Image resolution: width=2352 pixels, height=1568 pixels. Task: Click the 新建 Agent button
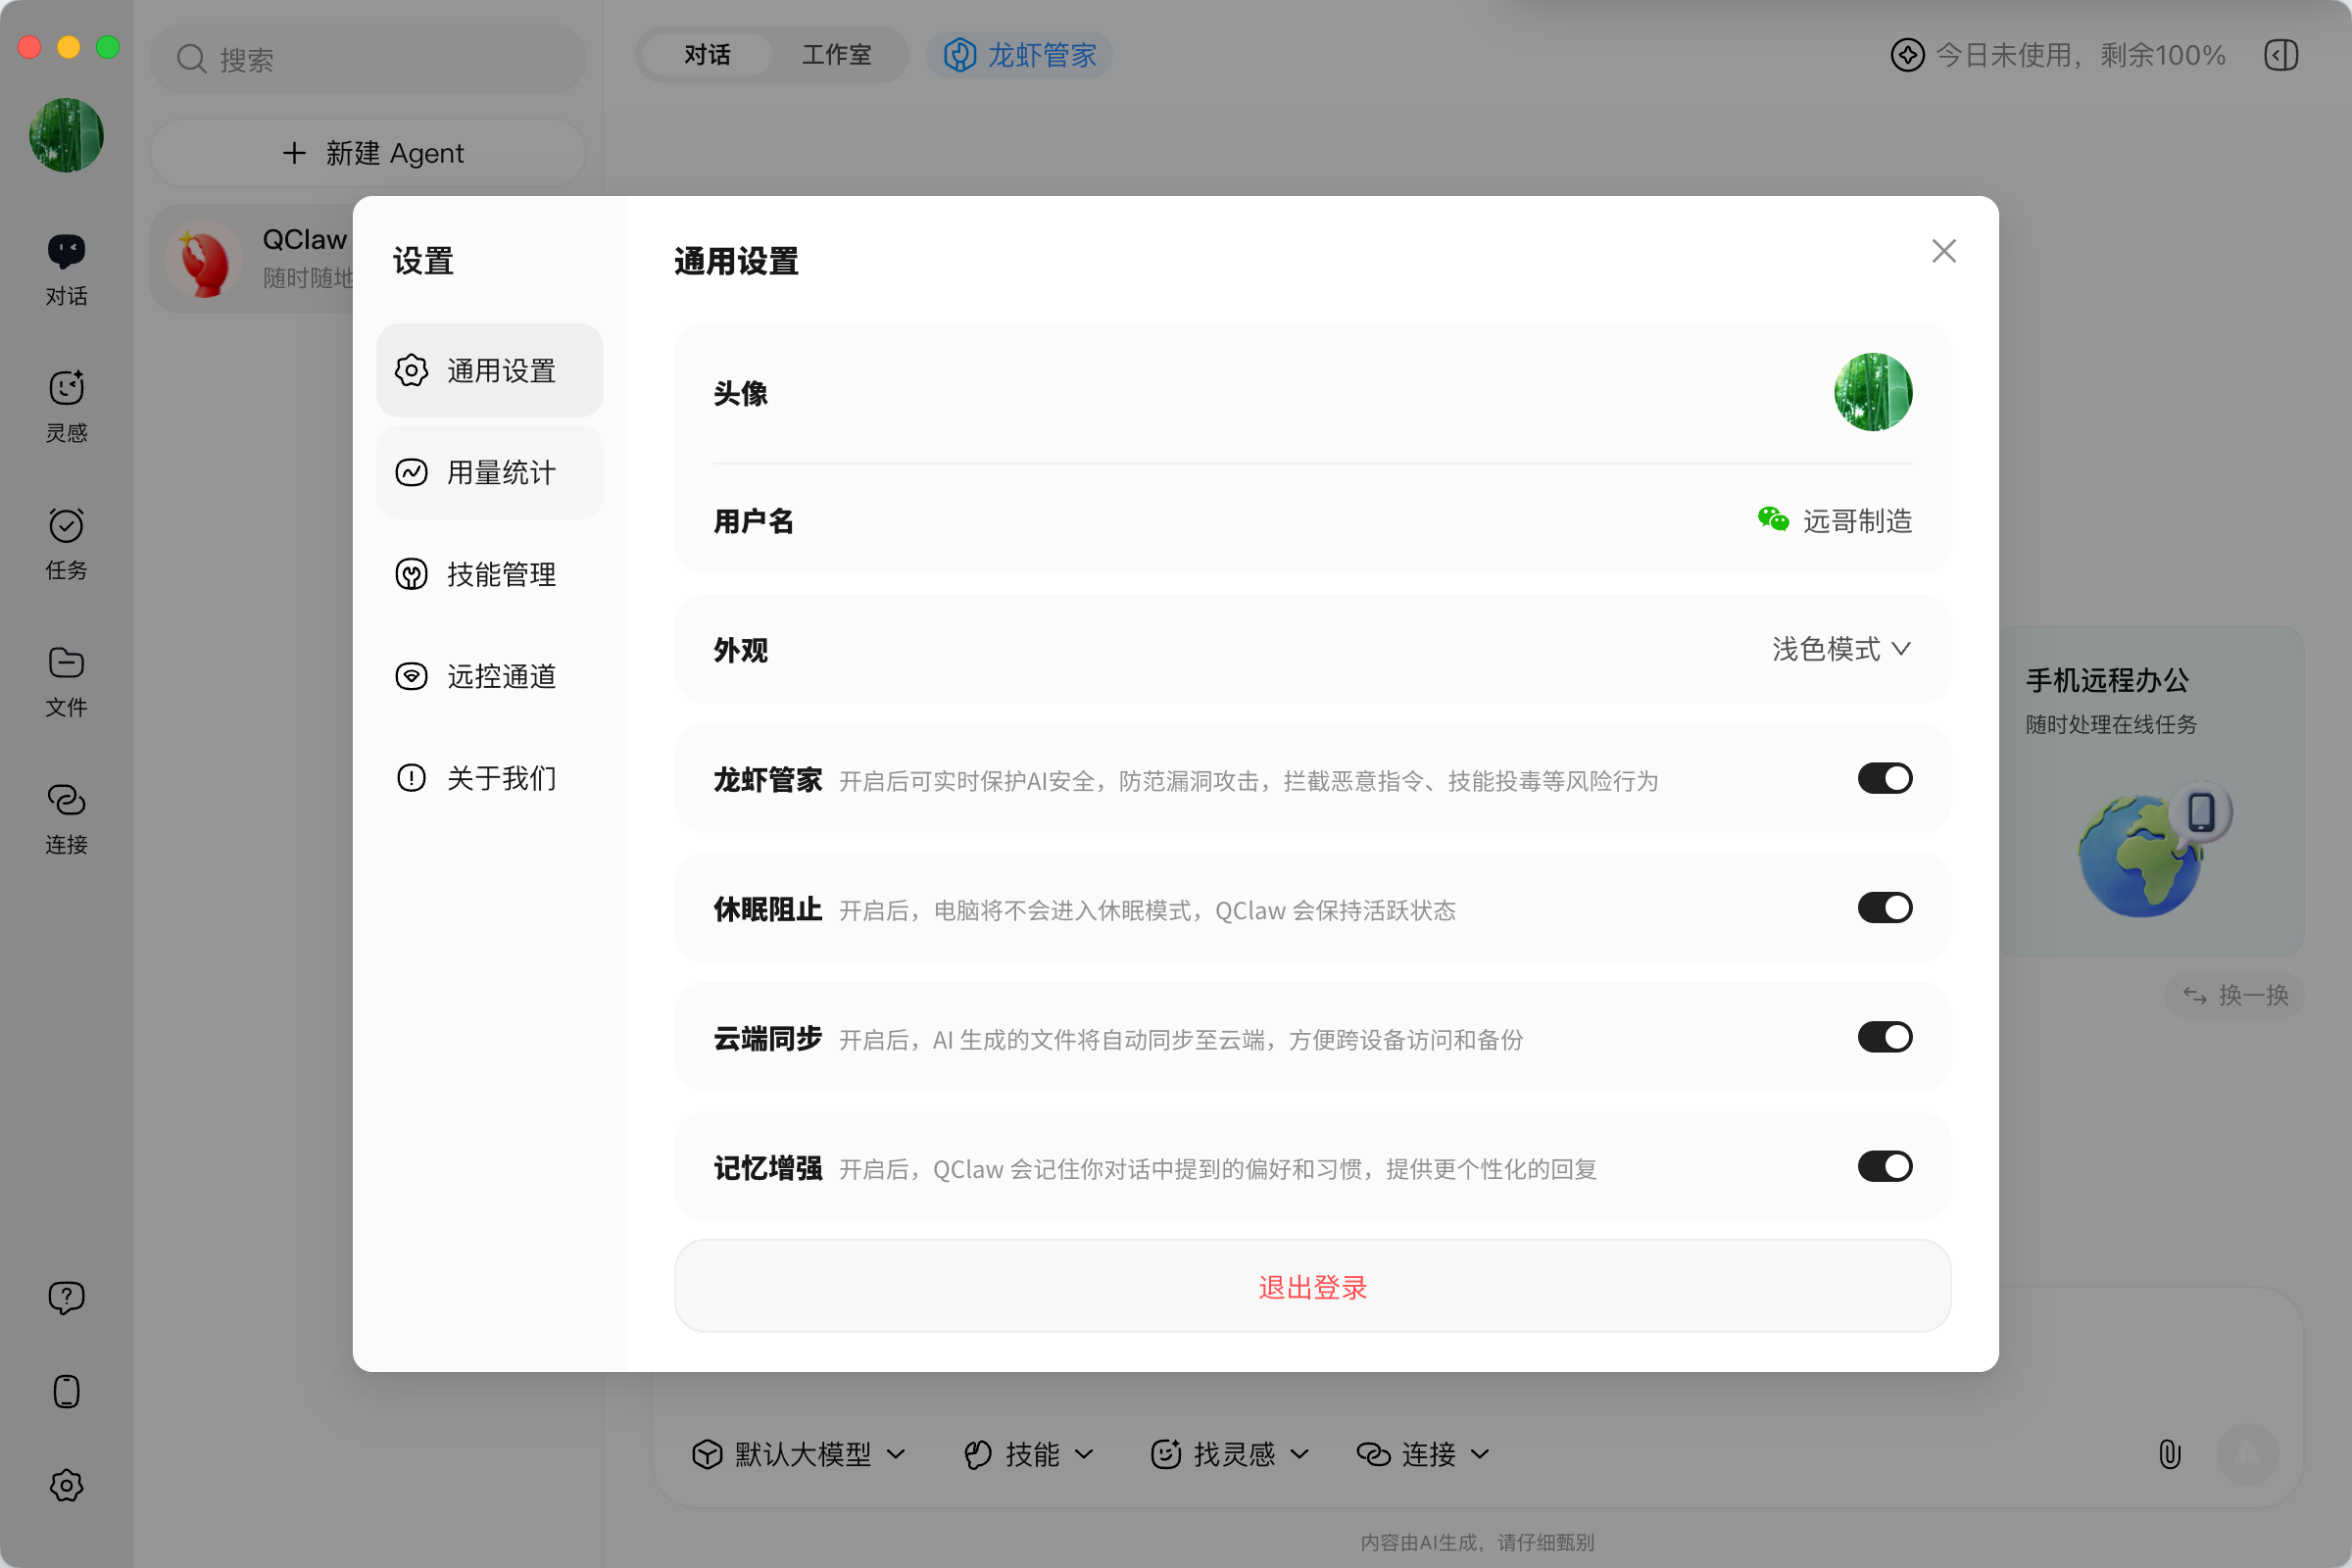[x=368, y=153]
